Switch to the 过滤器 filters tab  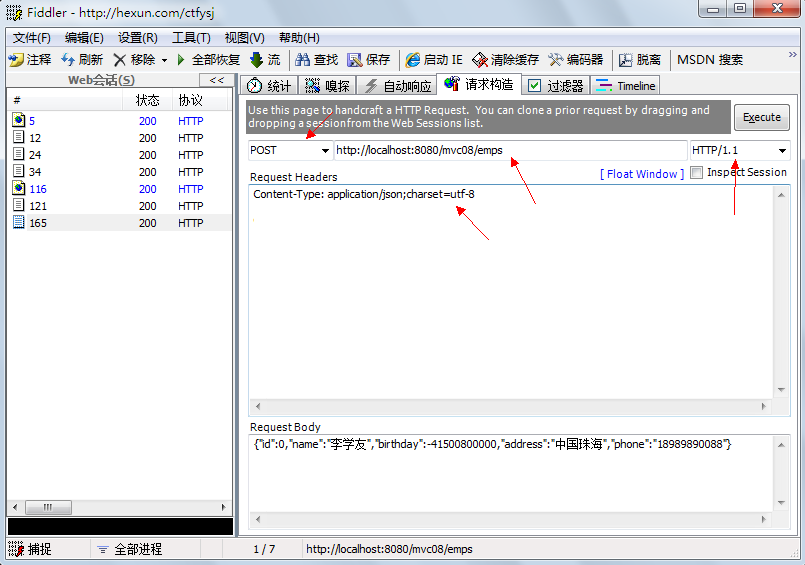pyautogui.click(x=555, y=86)
